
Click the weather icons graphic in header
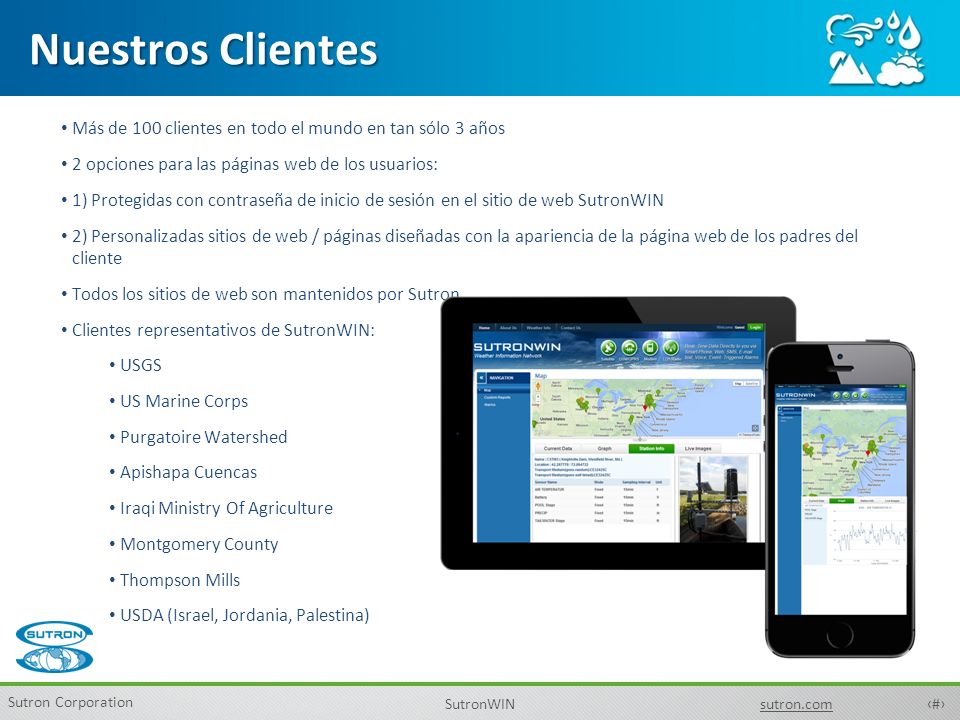tap(875, 48)
